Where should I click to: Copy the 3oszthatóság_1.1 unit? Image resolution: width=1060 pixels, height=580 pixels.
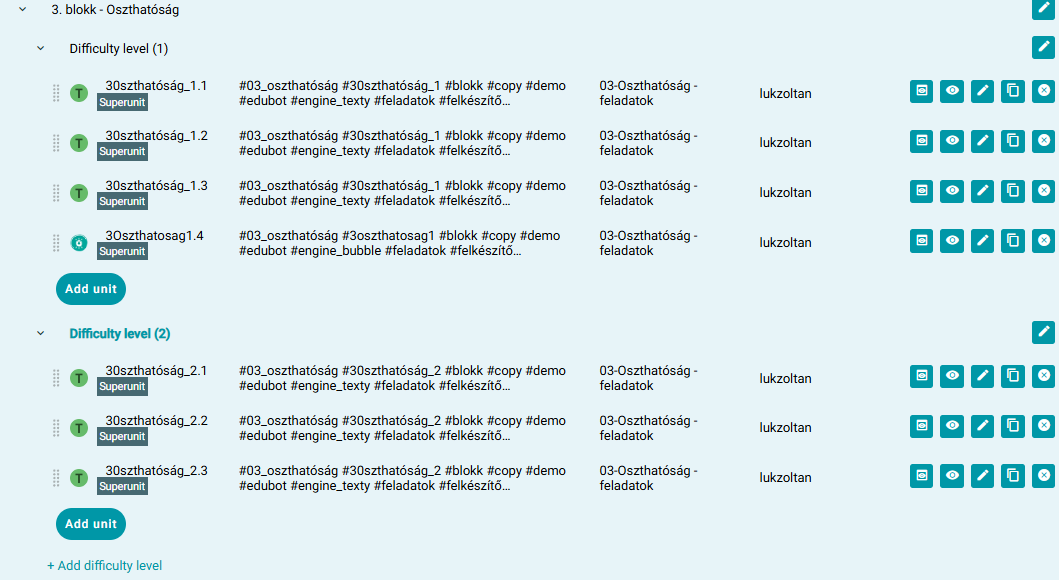[x=1013, y=91]
